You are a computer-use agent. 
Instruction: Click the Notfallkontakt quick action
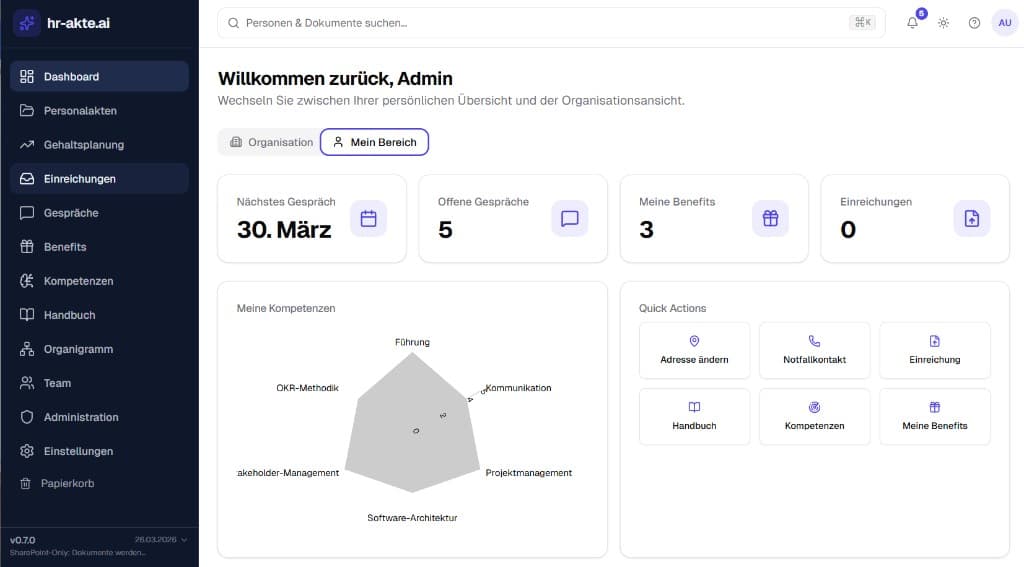pos(814,350)
